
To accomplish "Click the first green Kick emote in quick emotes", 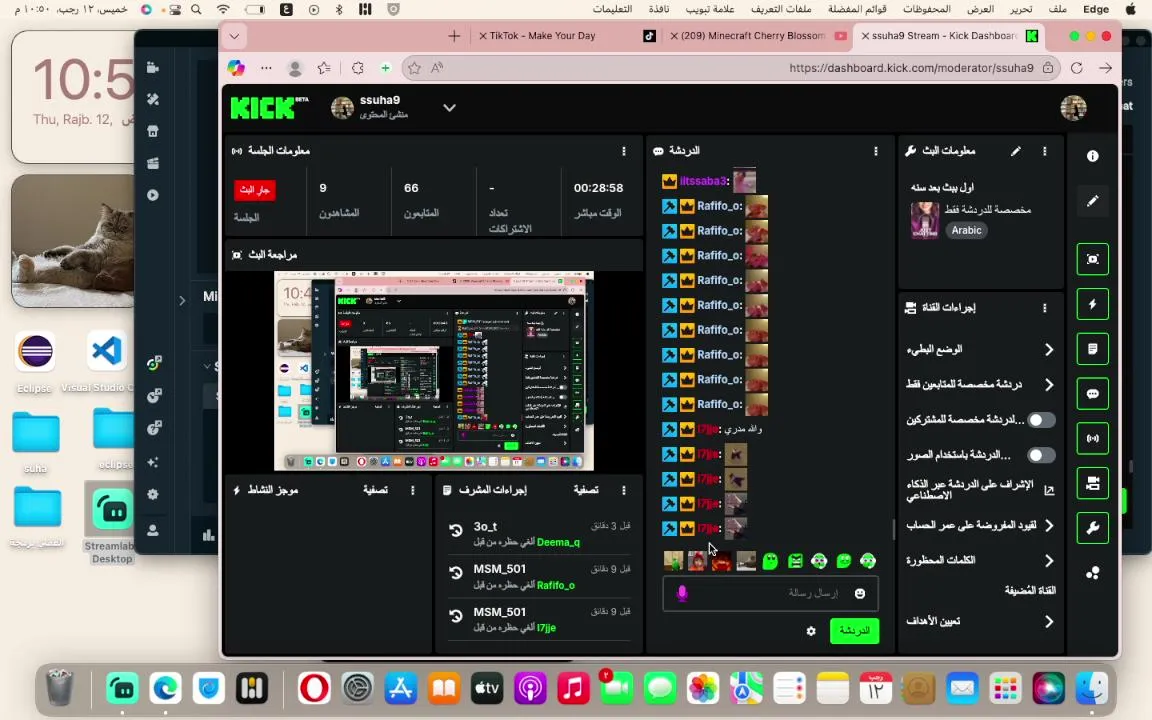I will [770, 561].
